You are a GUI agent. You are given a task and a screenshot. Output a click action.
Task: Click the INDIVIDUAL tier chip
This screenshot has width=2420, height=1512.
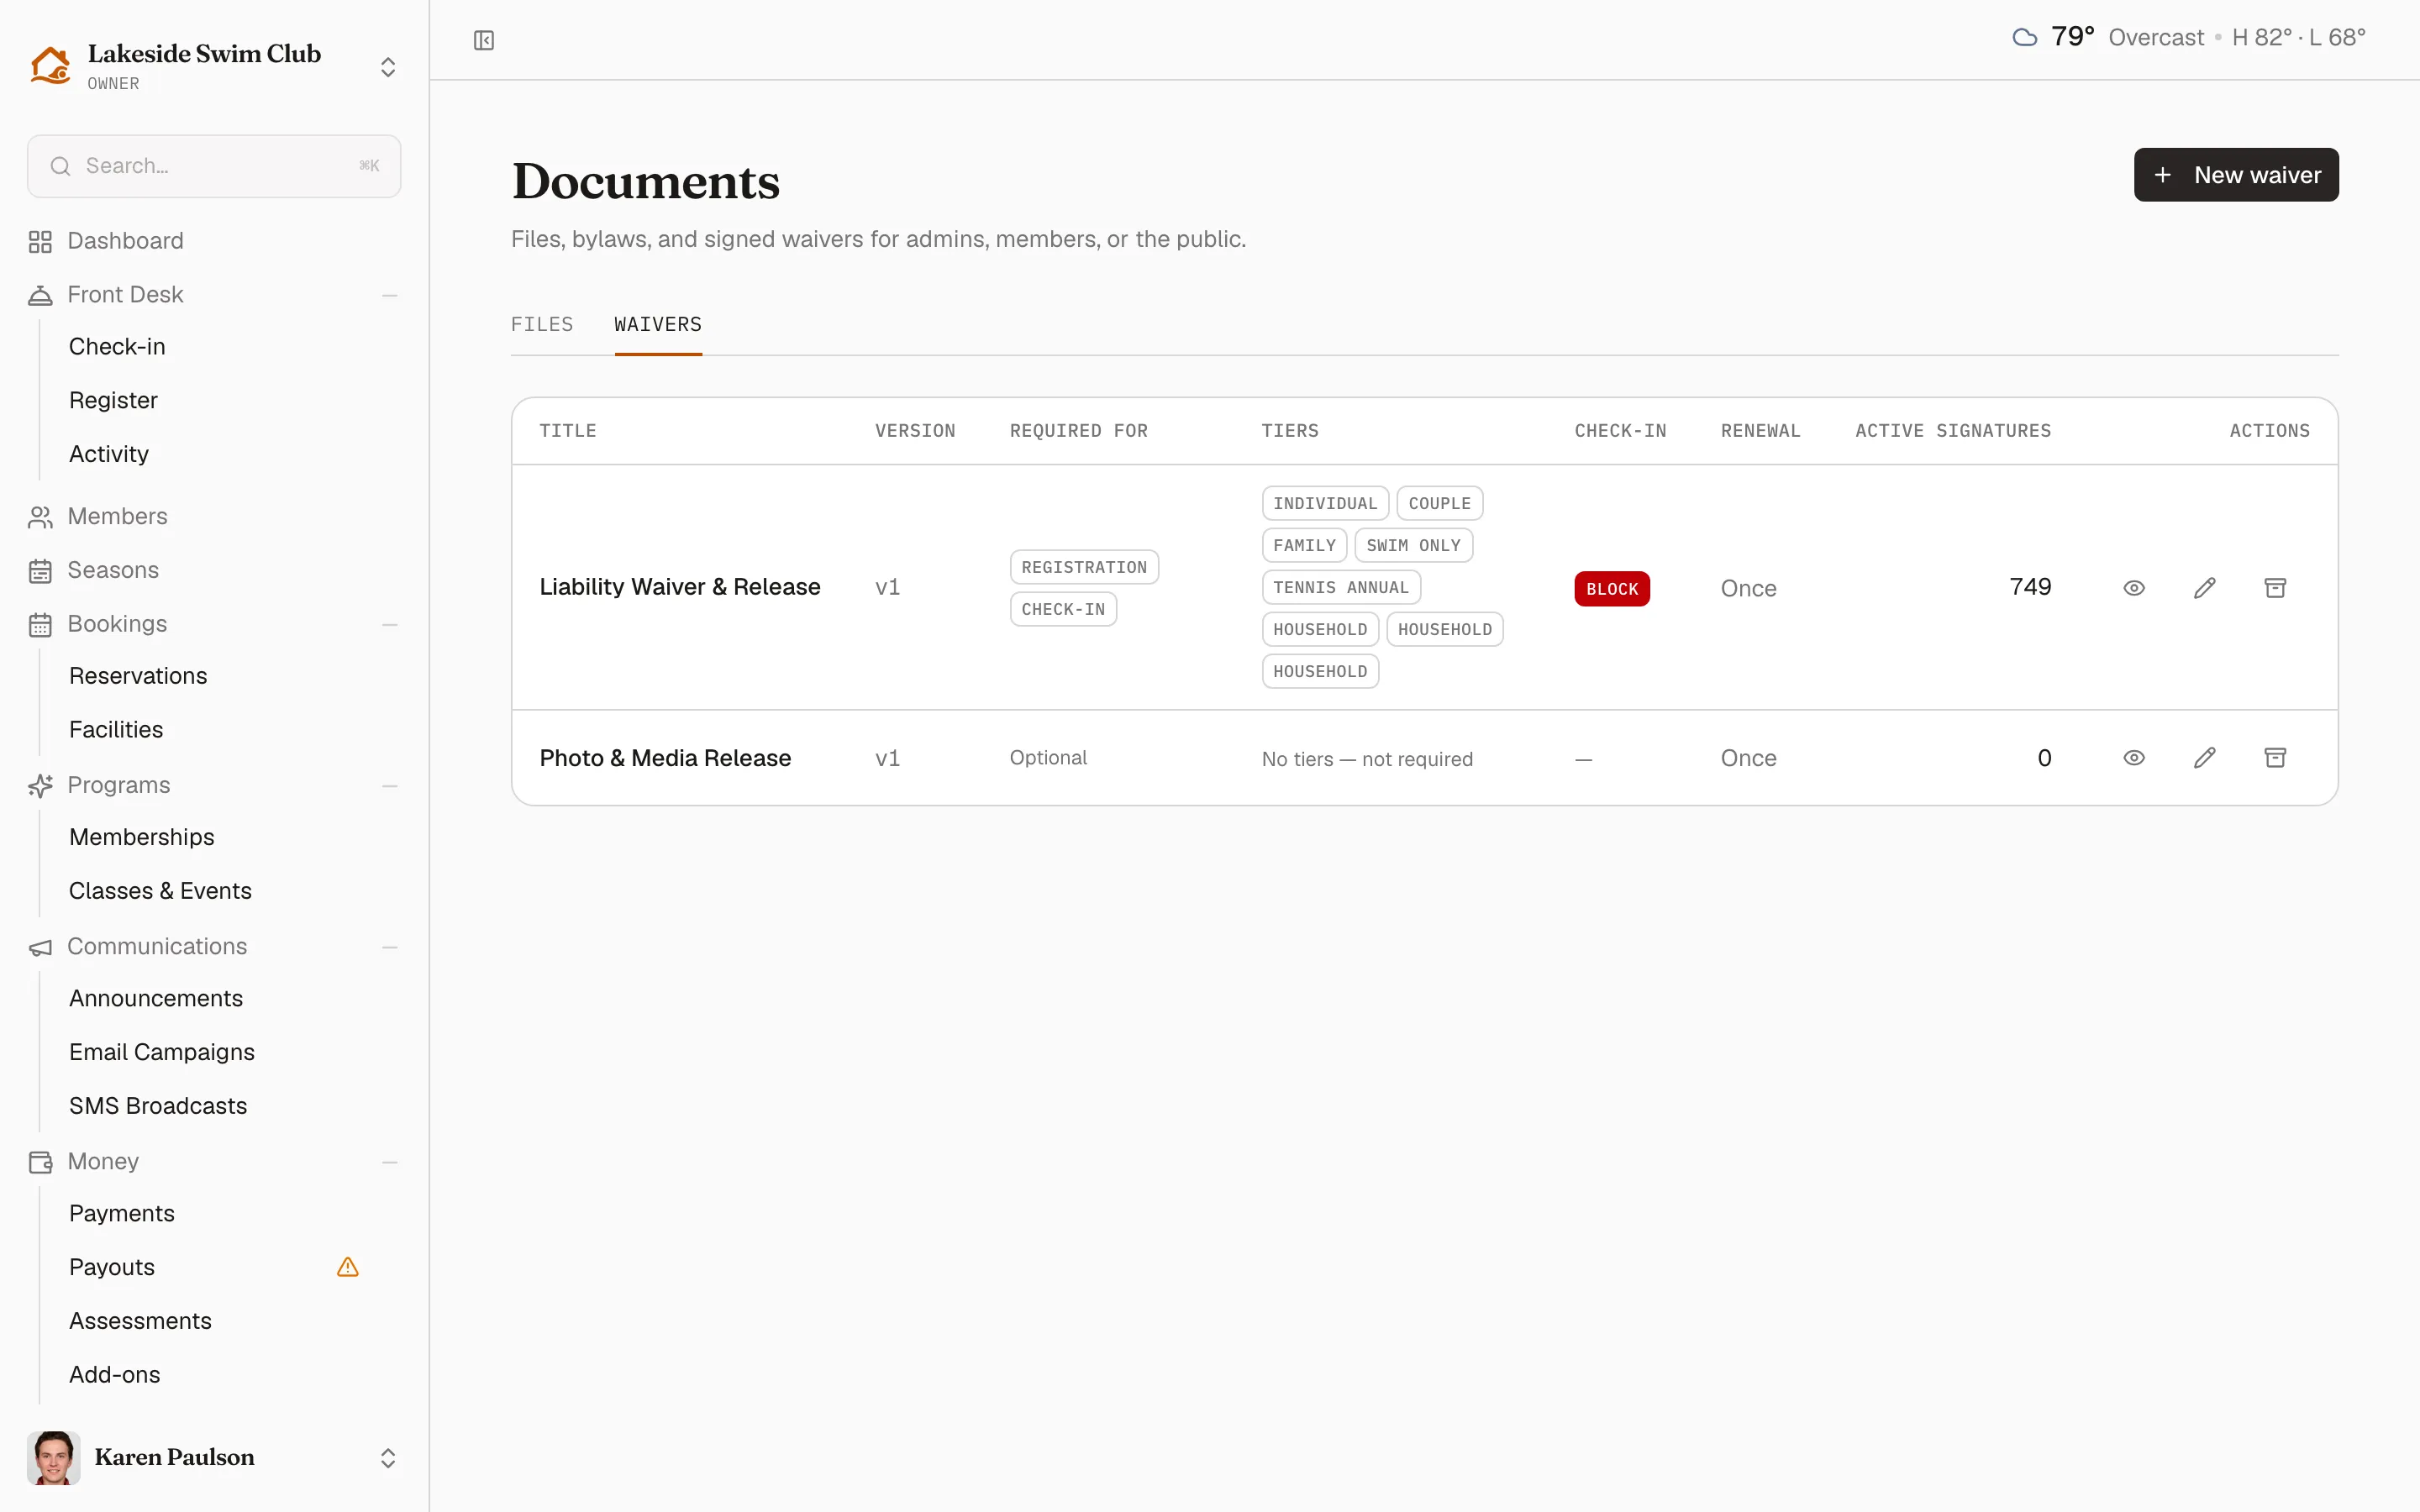(x=1325, y=503)
